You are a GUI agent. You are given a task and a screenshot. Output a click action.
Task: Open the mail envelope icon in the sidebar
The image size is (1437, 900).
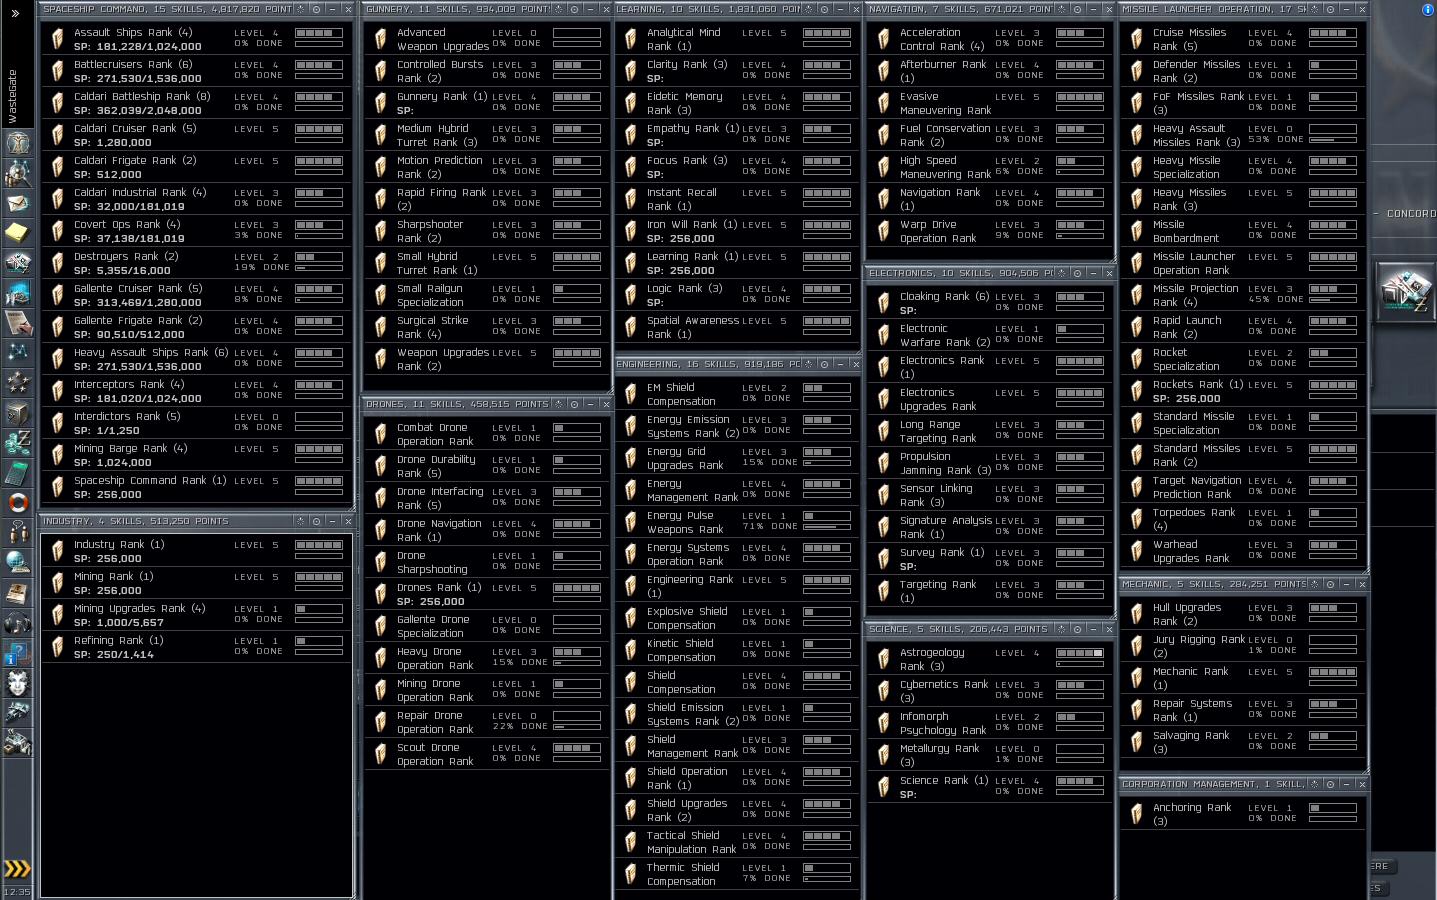coord(18,202)
